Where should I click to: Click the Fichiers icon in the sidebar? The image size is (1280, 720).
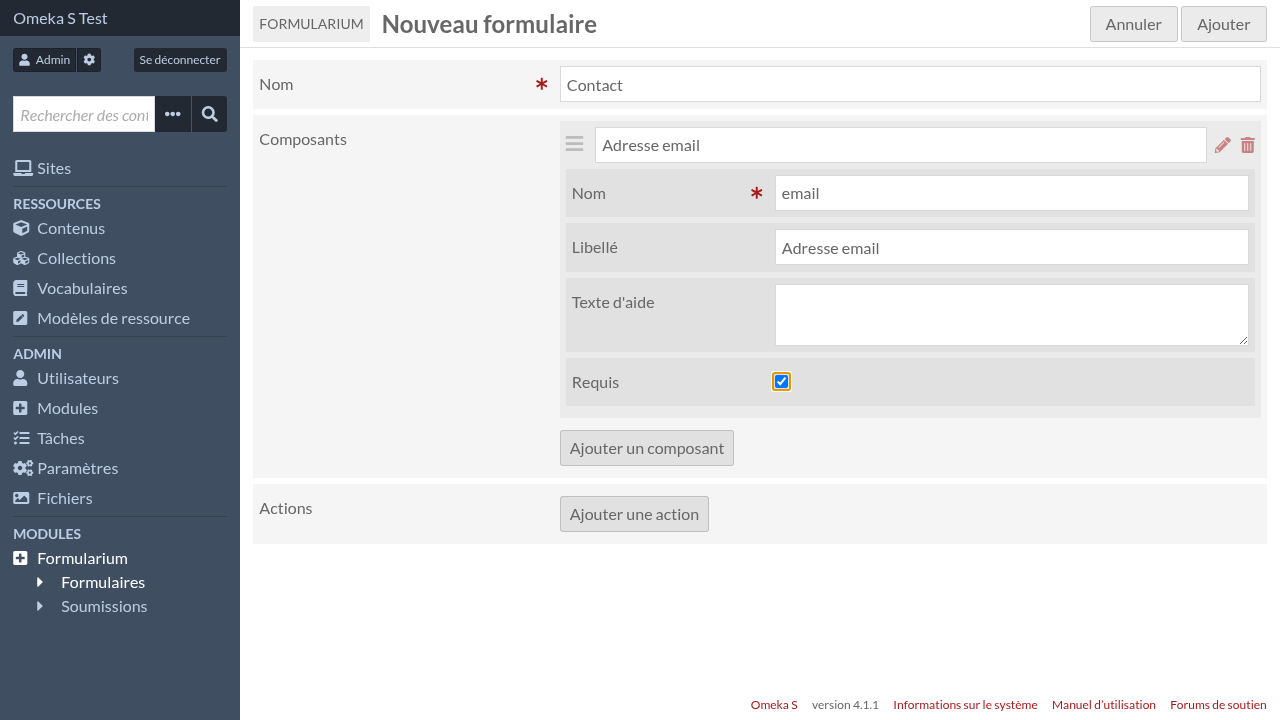pyautogui.click(x=20, y=498)
